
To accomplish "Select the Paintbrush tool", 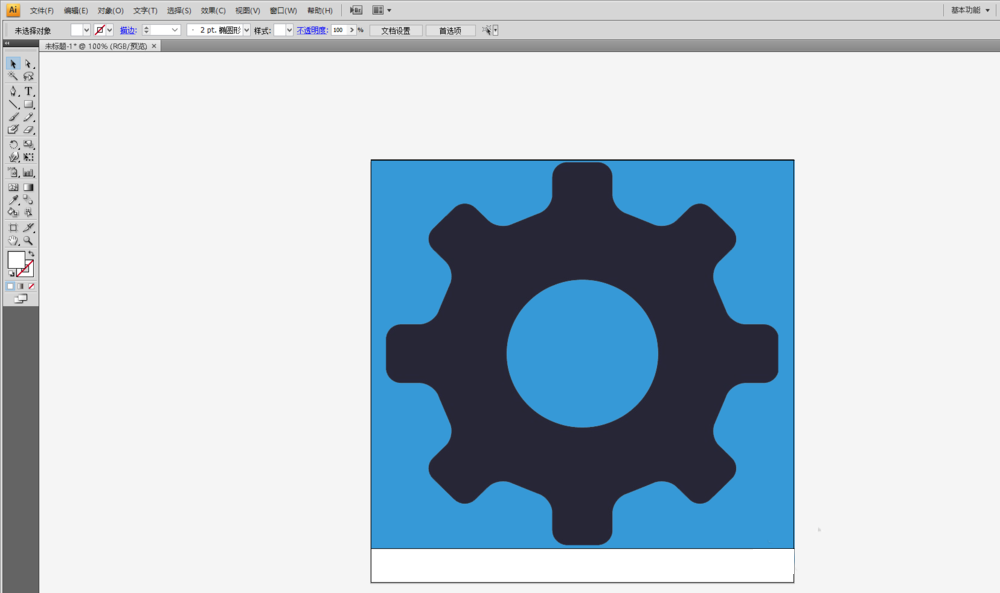I will (13, 117).
